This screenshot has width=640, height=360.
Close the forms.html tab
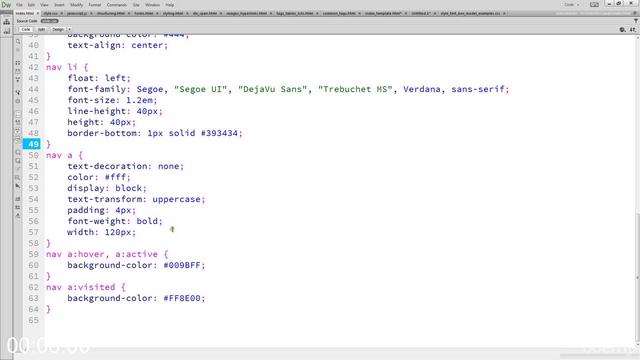(157, 13)
